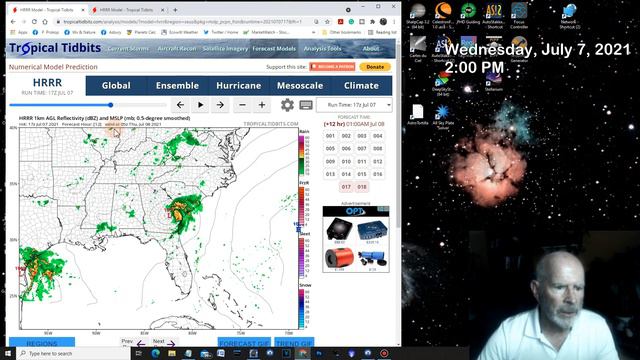Advance one forecast frame with right arrow
640x360 pixels.
[220, 105]
